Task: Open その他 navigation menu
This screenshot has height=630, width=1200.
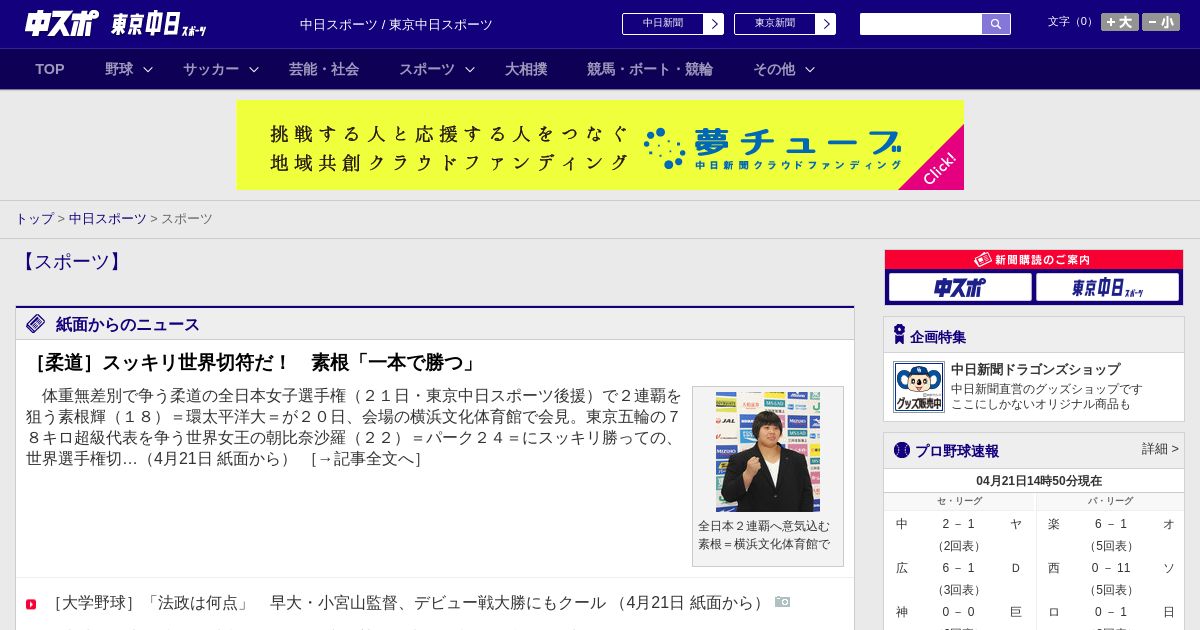Action: click(x=774, y=69)
